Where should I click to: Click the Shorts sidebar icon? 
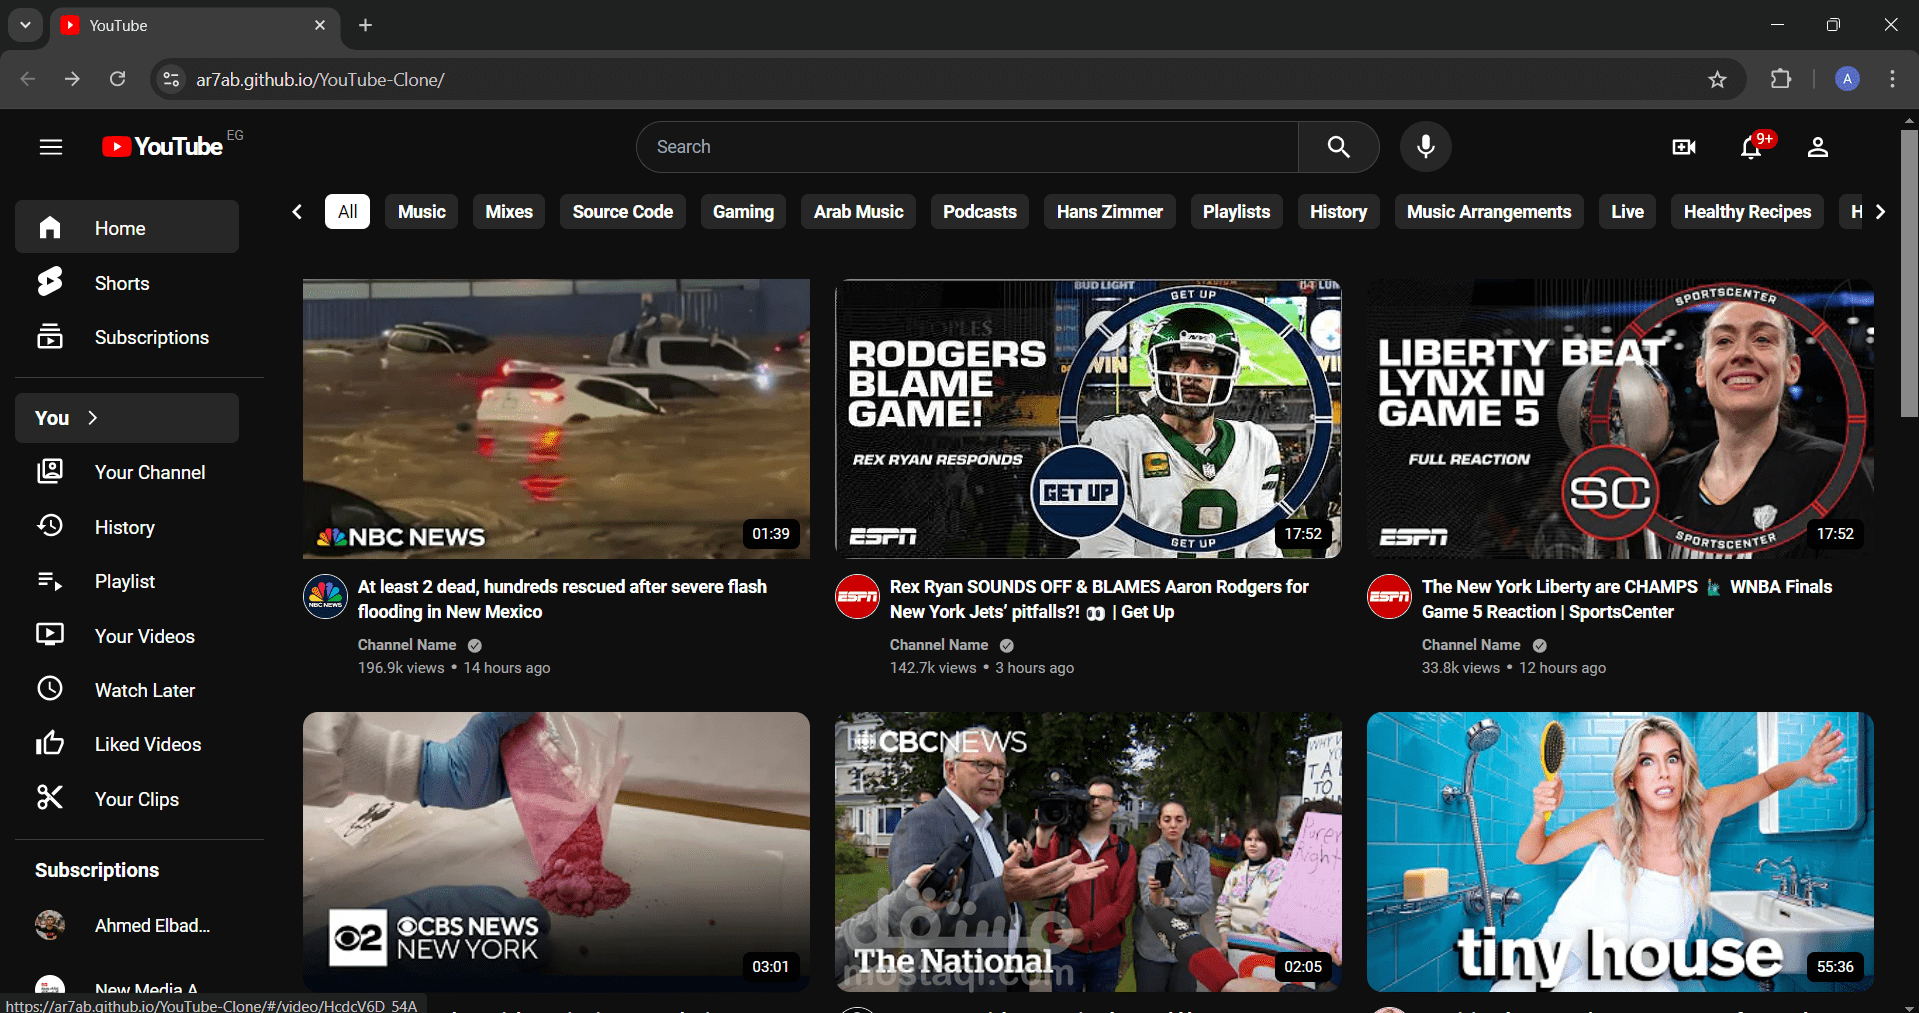[50, 282]
